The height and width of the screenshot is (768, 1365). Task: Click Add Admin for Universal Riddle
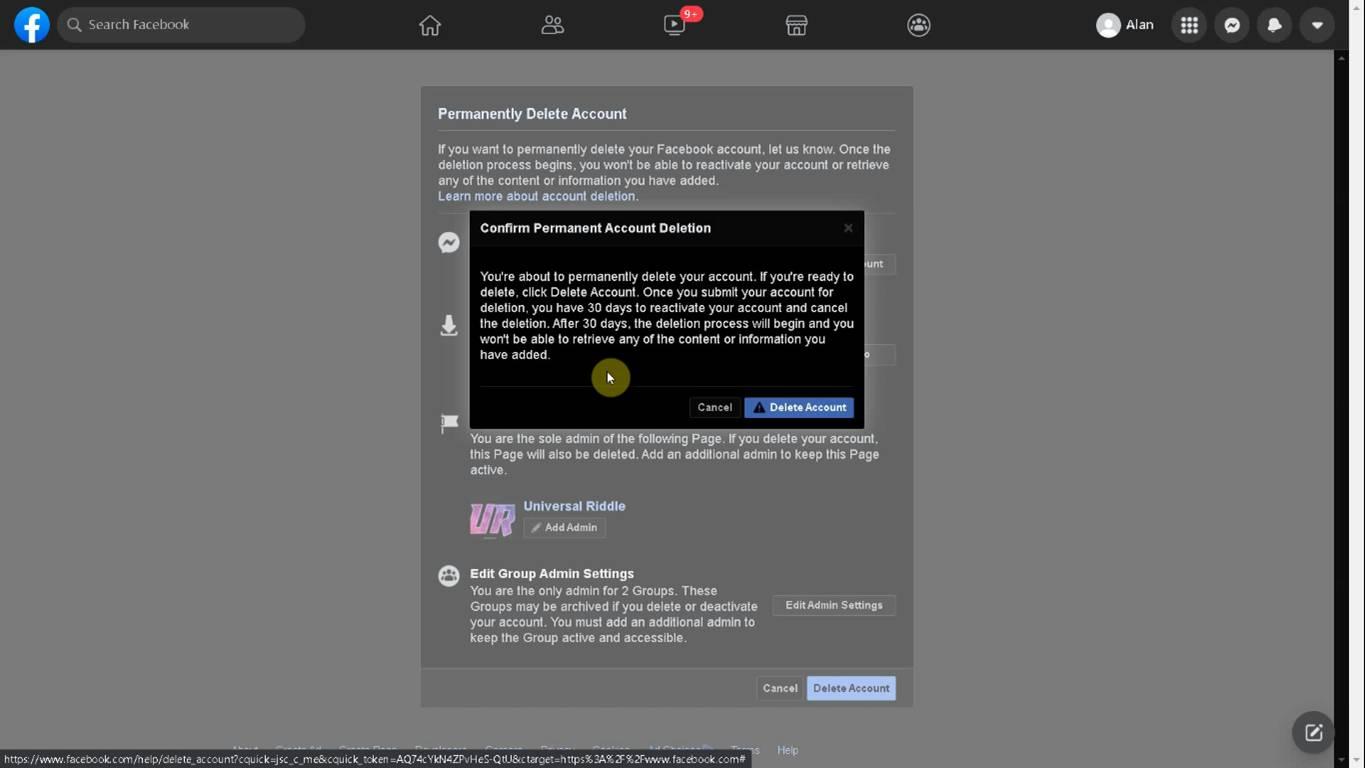pos(564,527)
